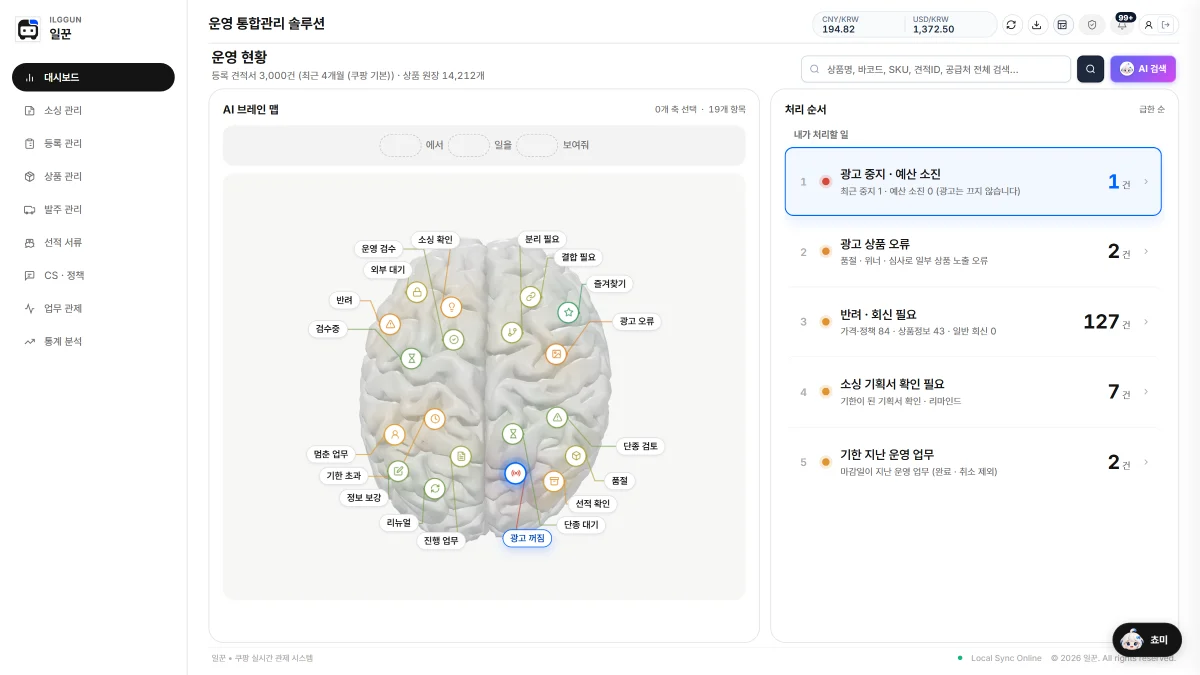Screen dimensions: 1200x675
Task: Select the star node on the brain
Action: point(568,312)
